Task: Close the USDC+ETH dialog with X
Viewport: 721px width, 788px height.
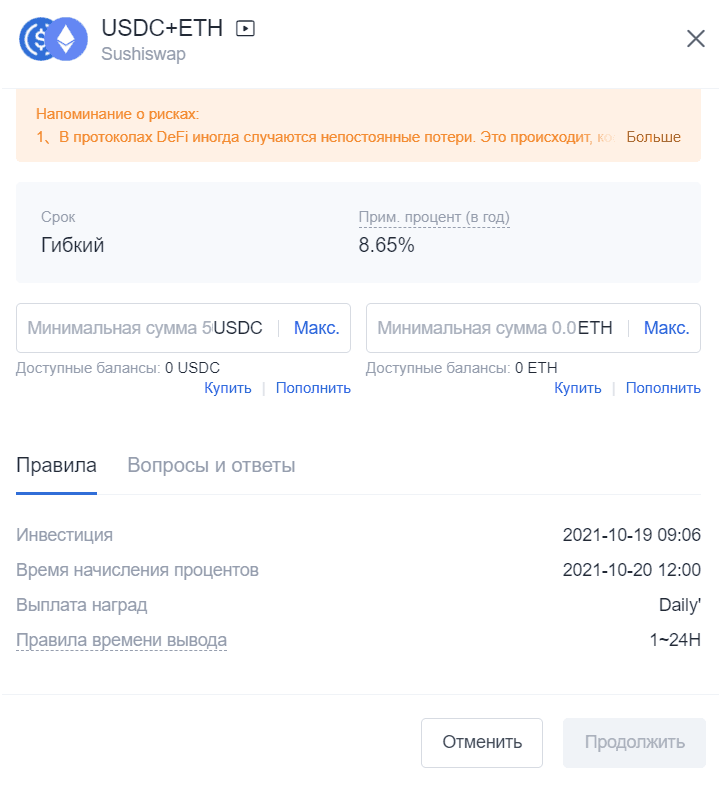Action: pos(695,38)
